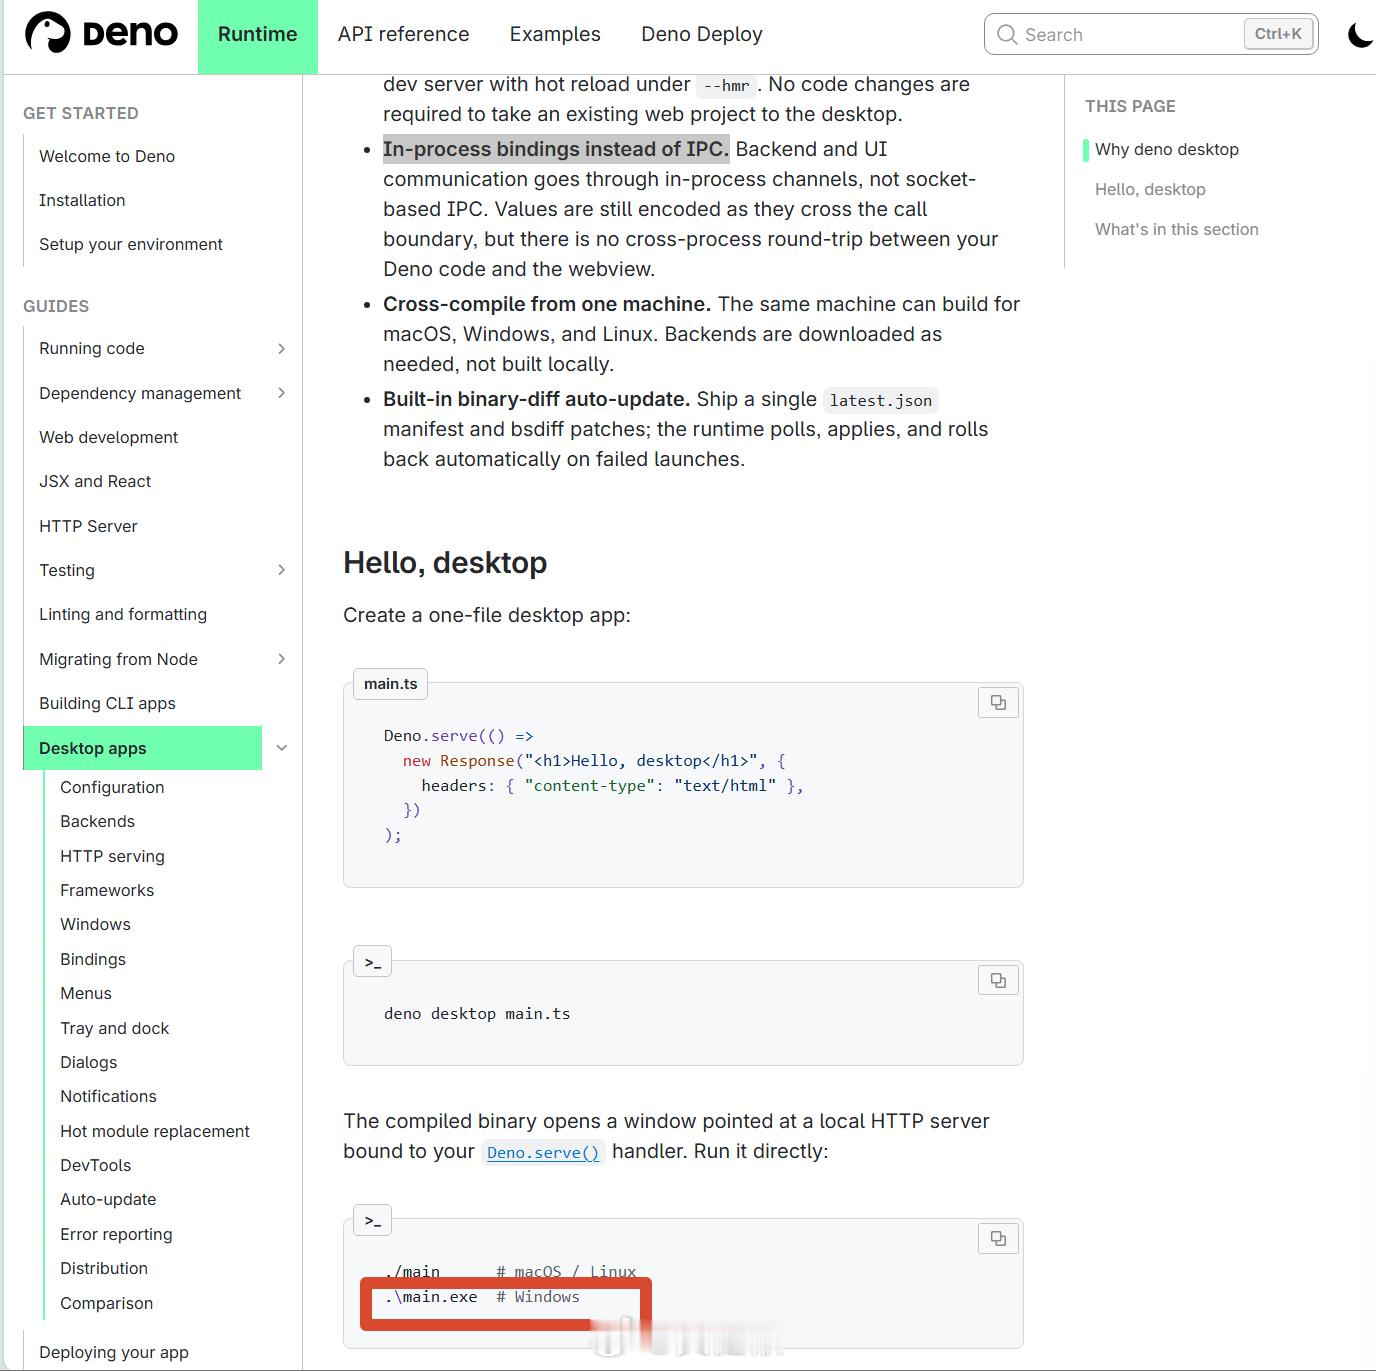Copy the ./main run command block
1376x1371 pixels.
pos(998,1239)
